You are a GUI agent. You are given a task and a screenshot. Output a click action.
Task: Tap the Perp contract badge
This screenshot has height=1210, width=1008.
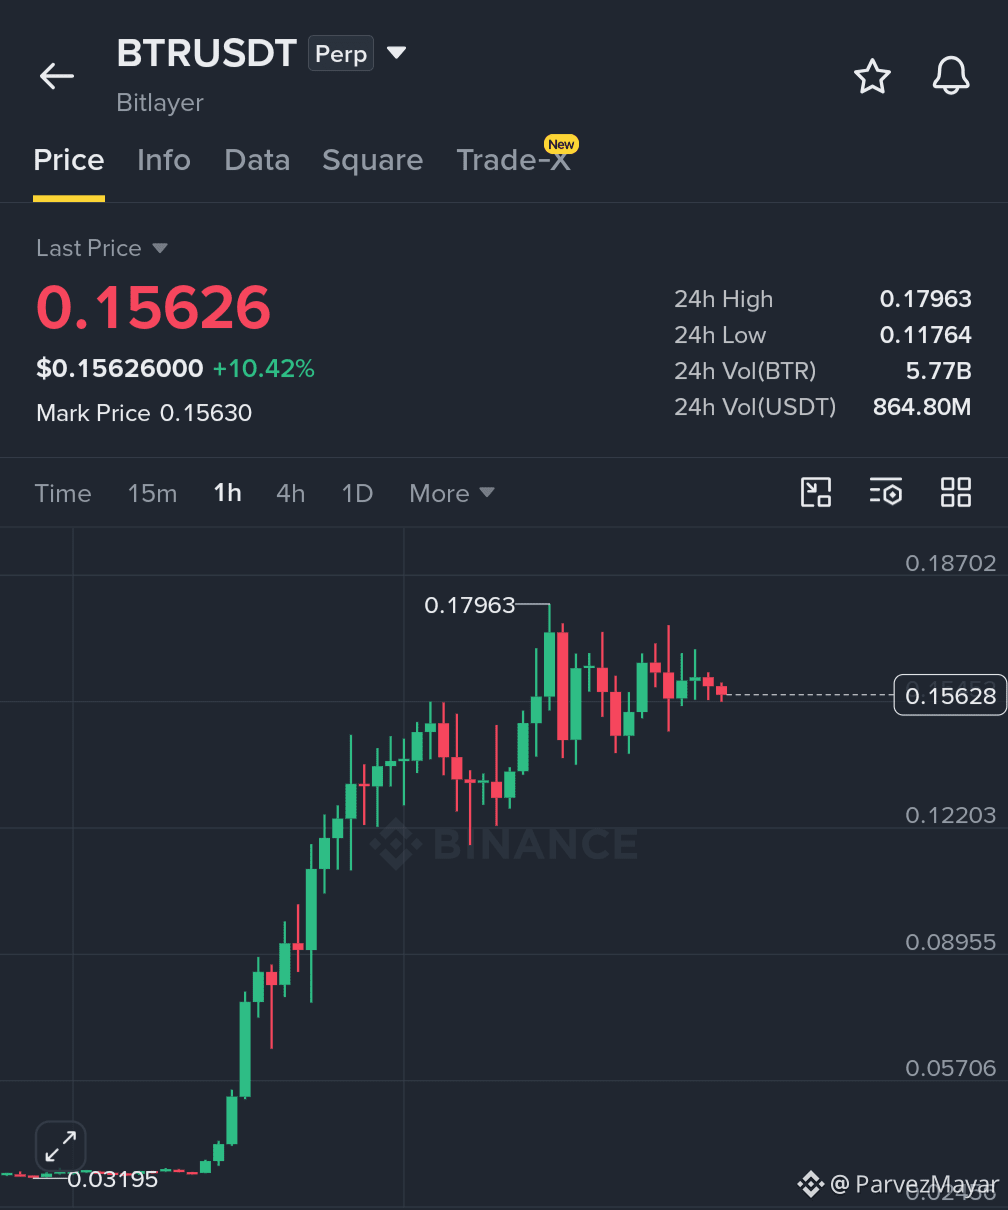(341, 53)
